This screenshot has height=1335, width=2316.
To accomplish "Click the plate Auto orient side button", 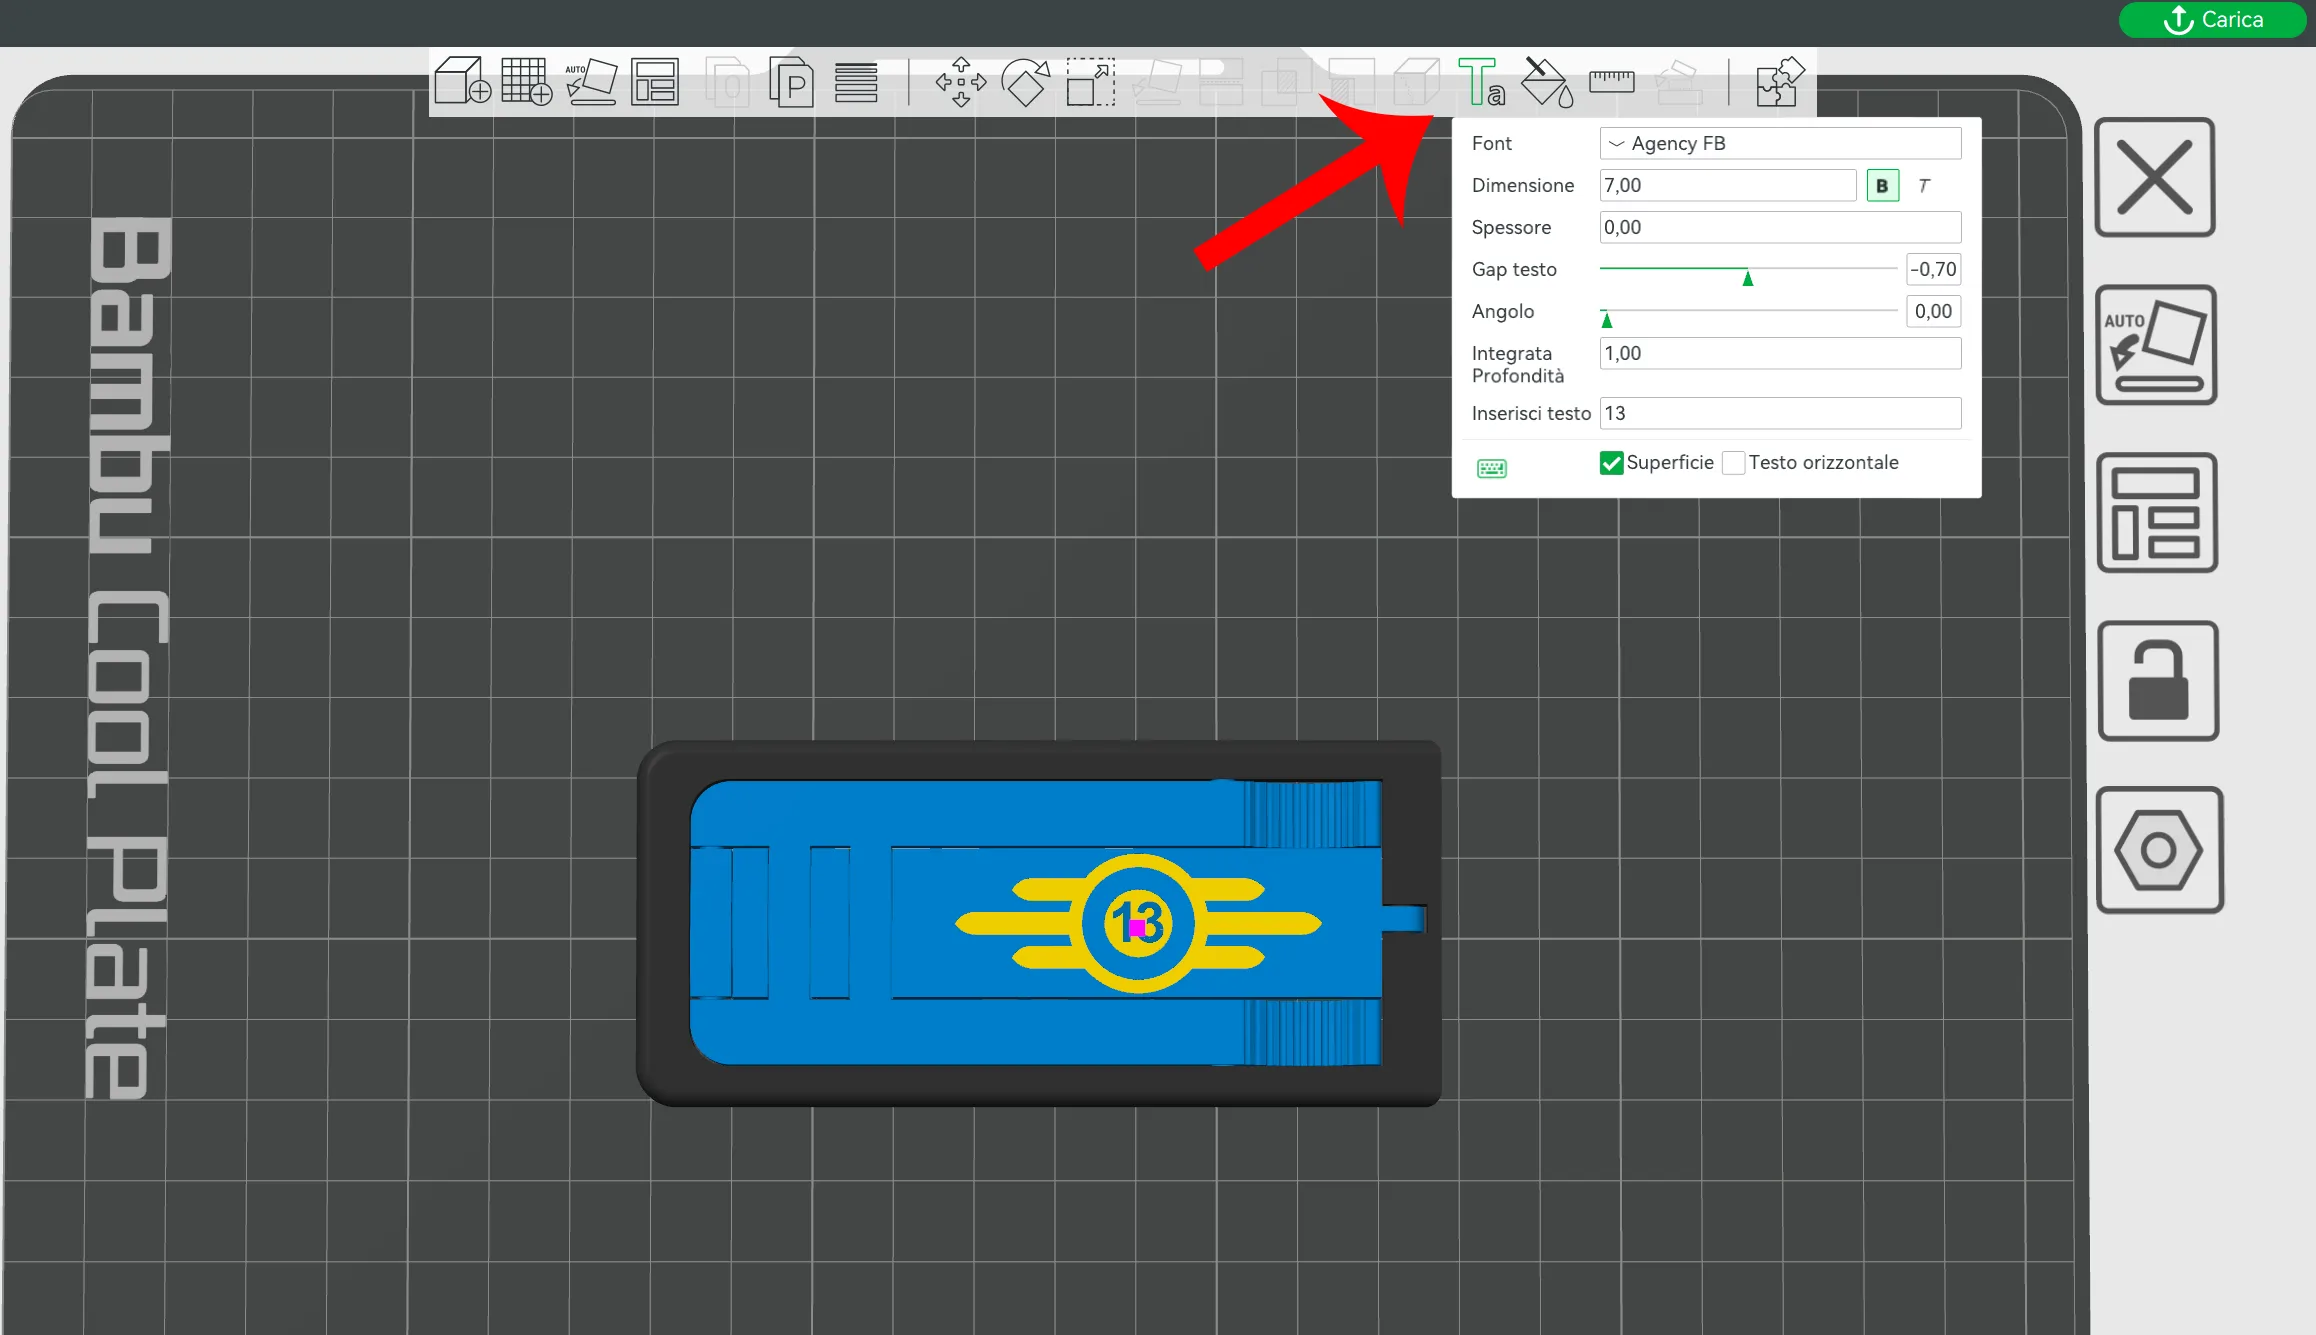I will (2156, 345).
